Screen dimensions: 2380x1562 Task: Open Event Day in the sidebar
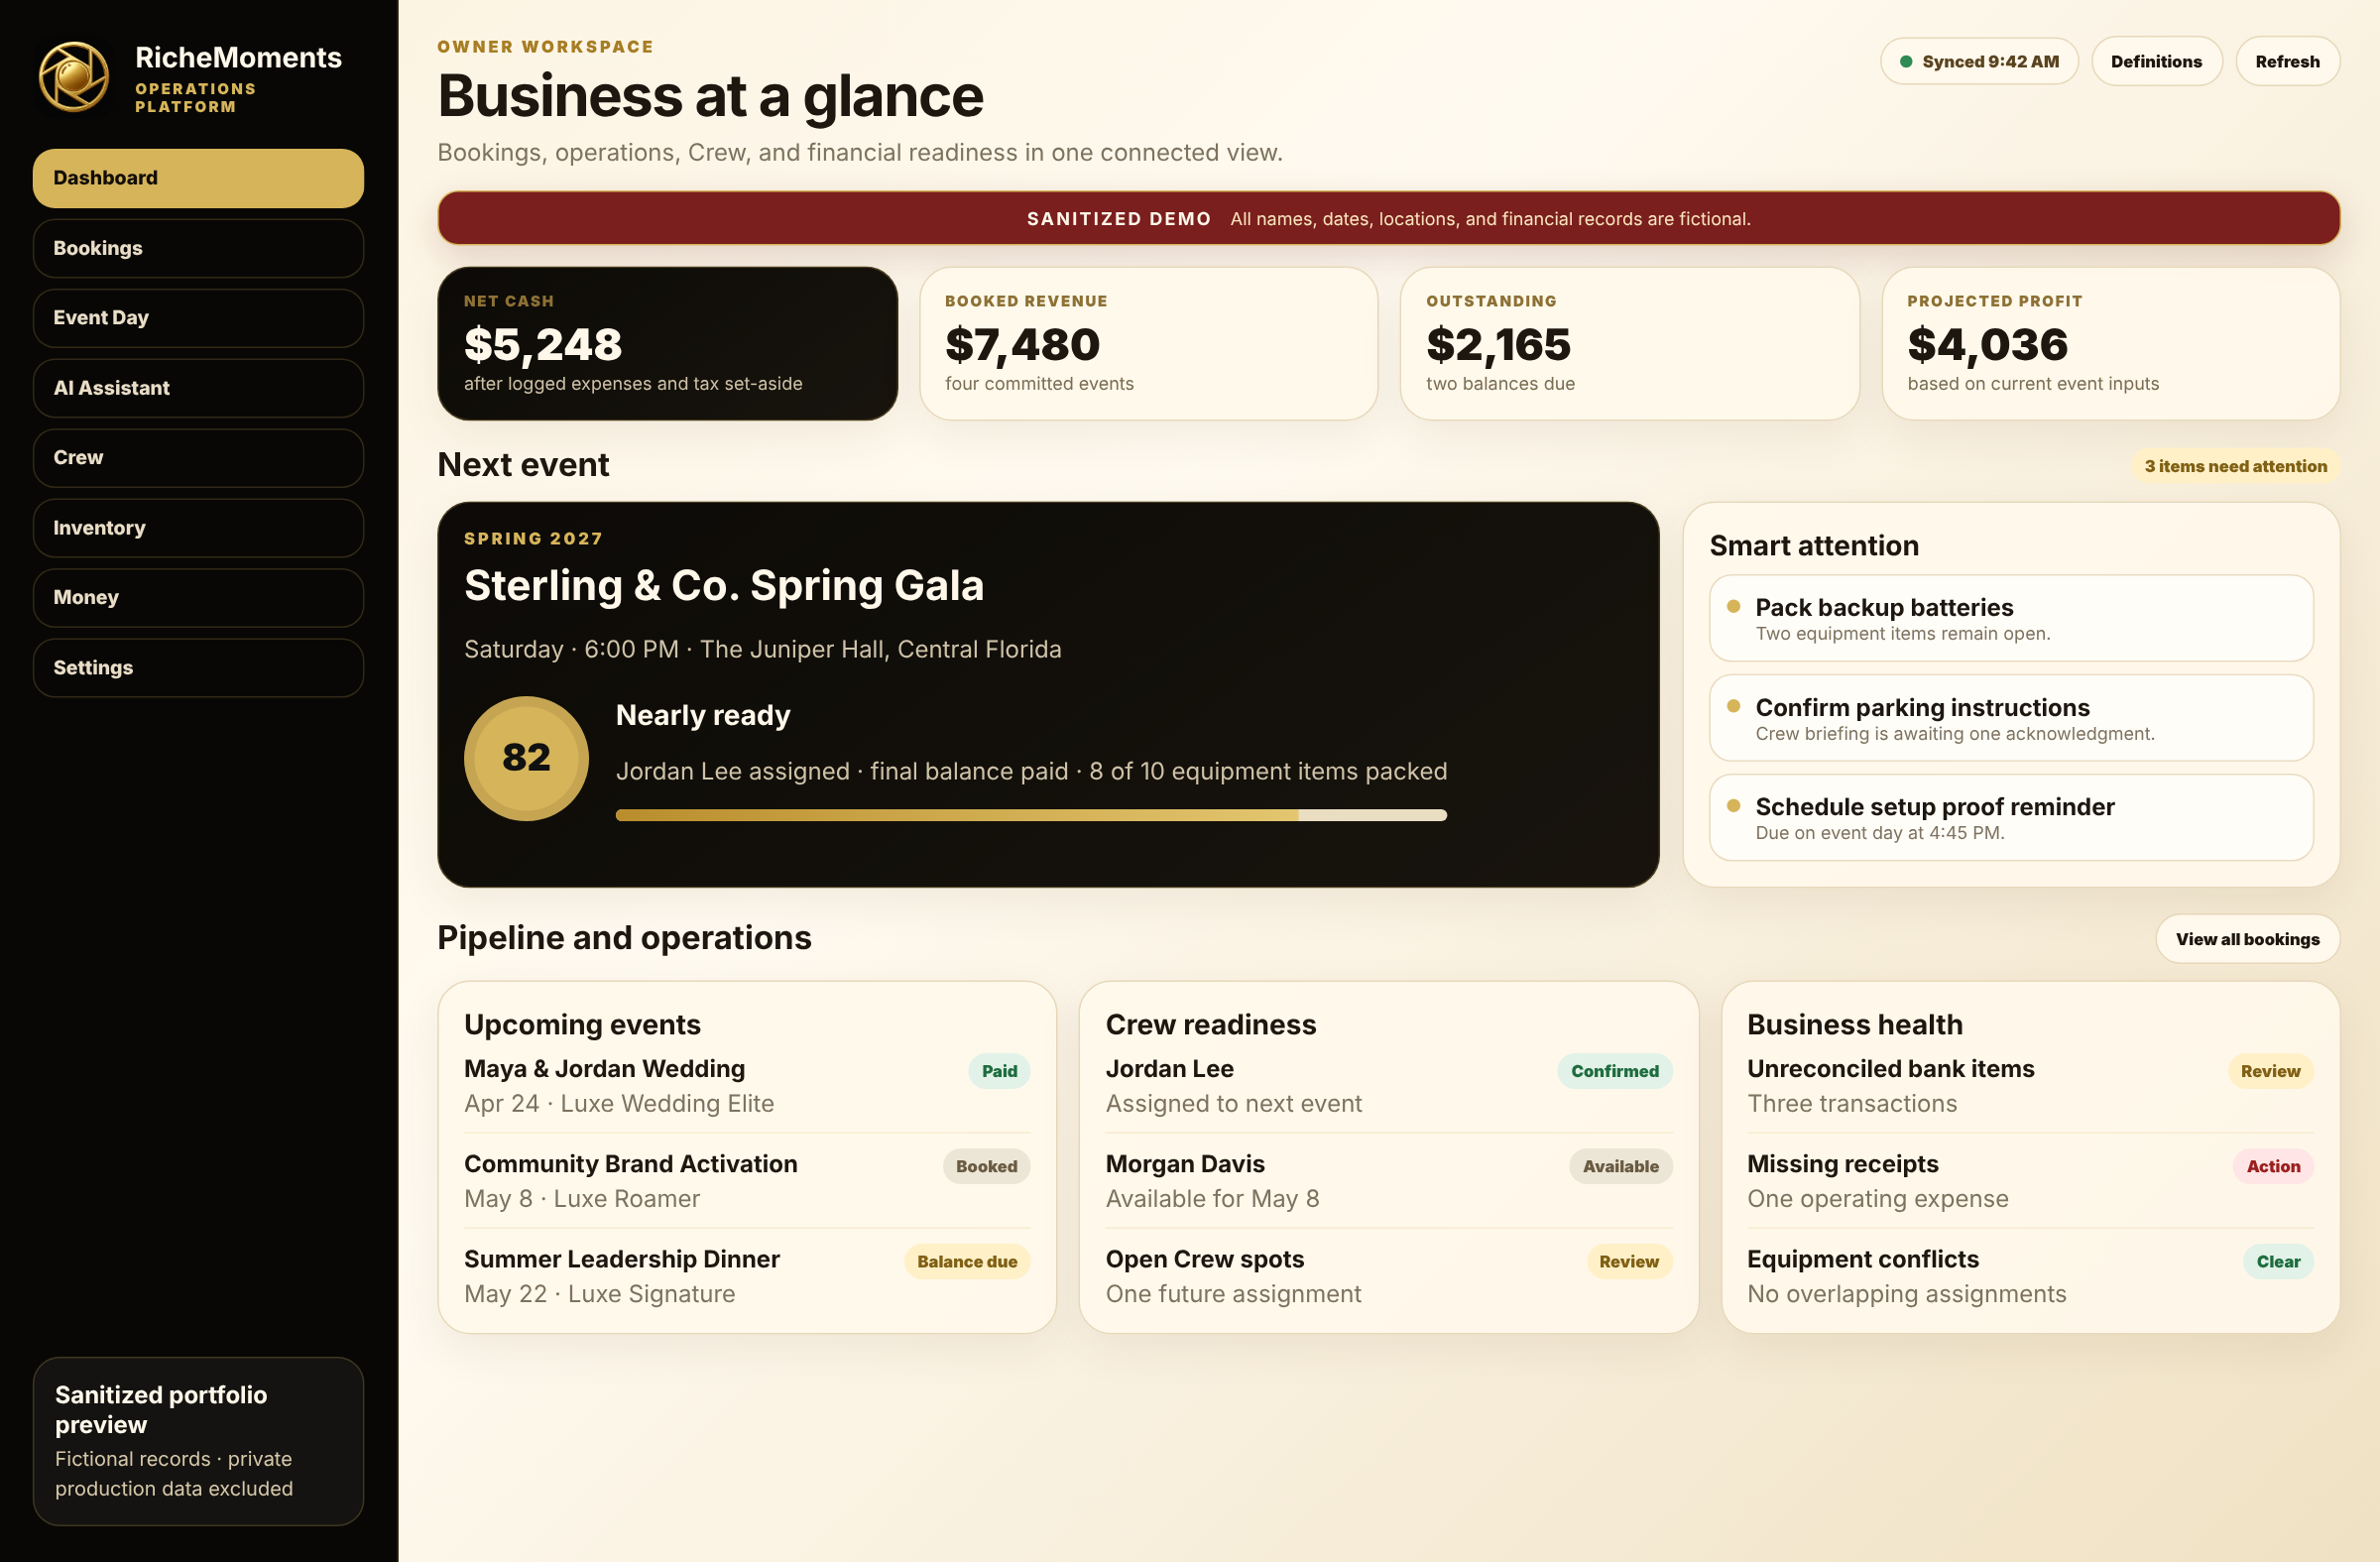[198, 318]
